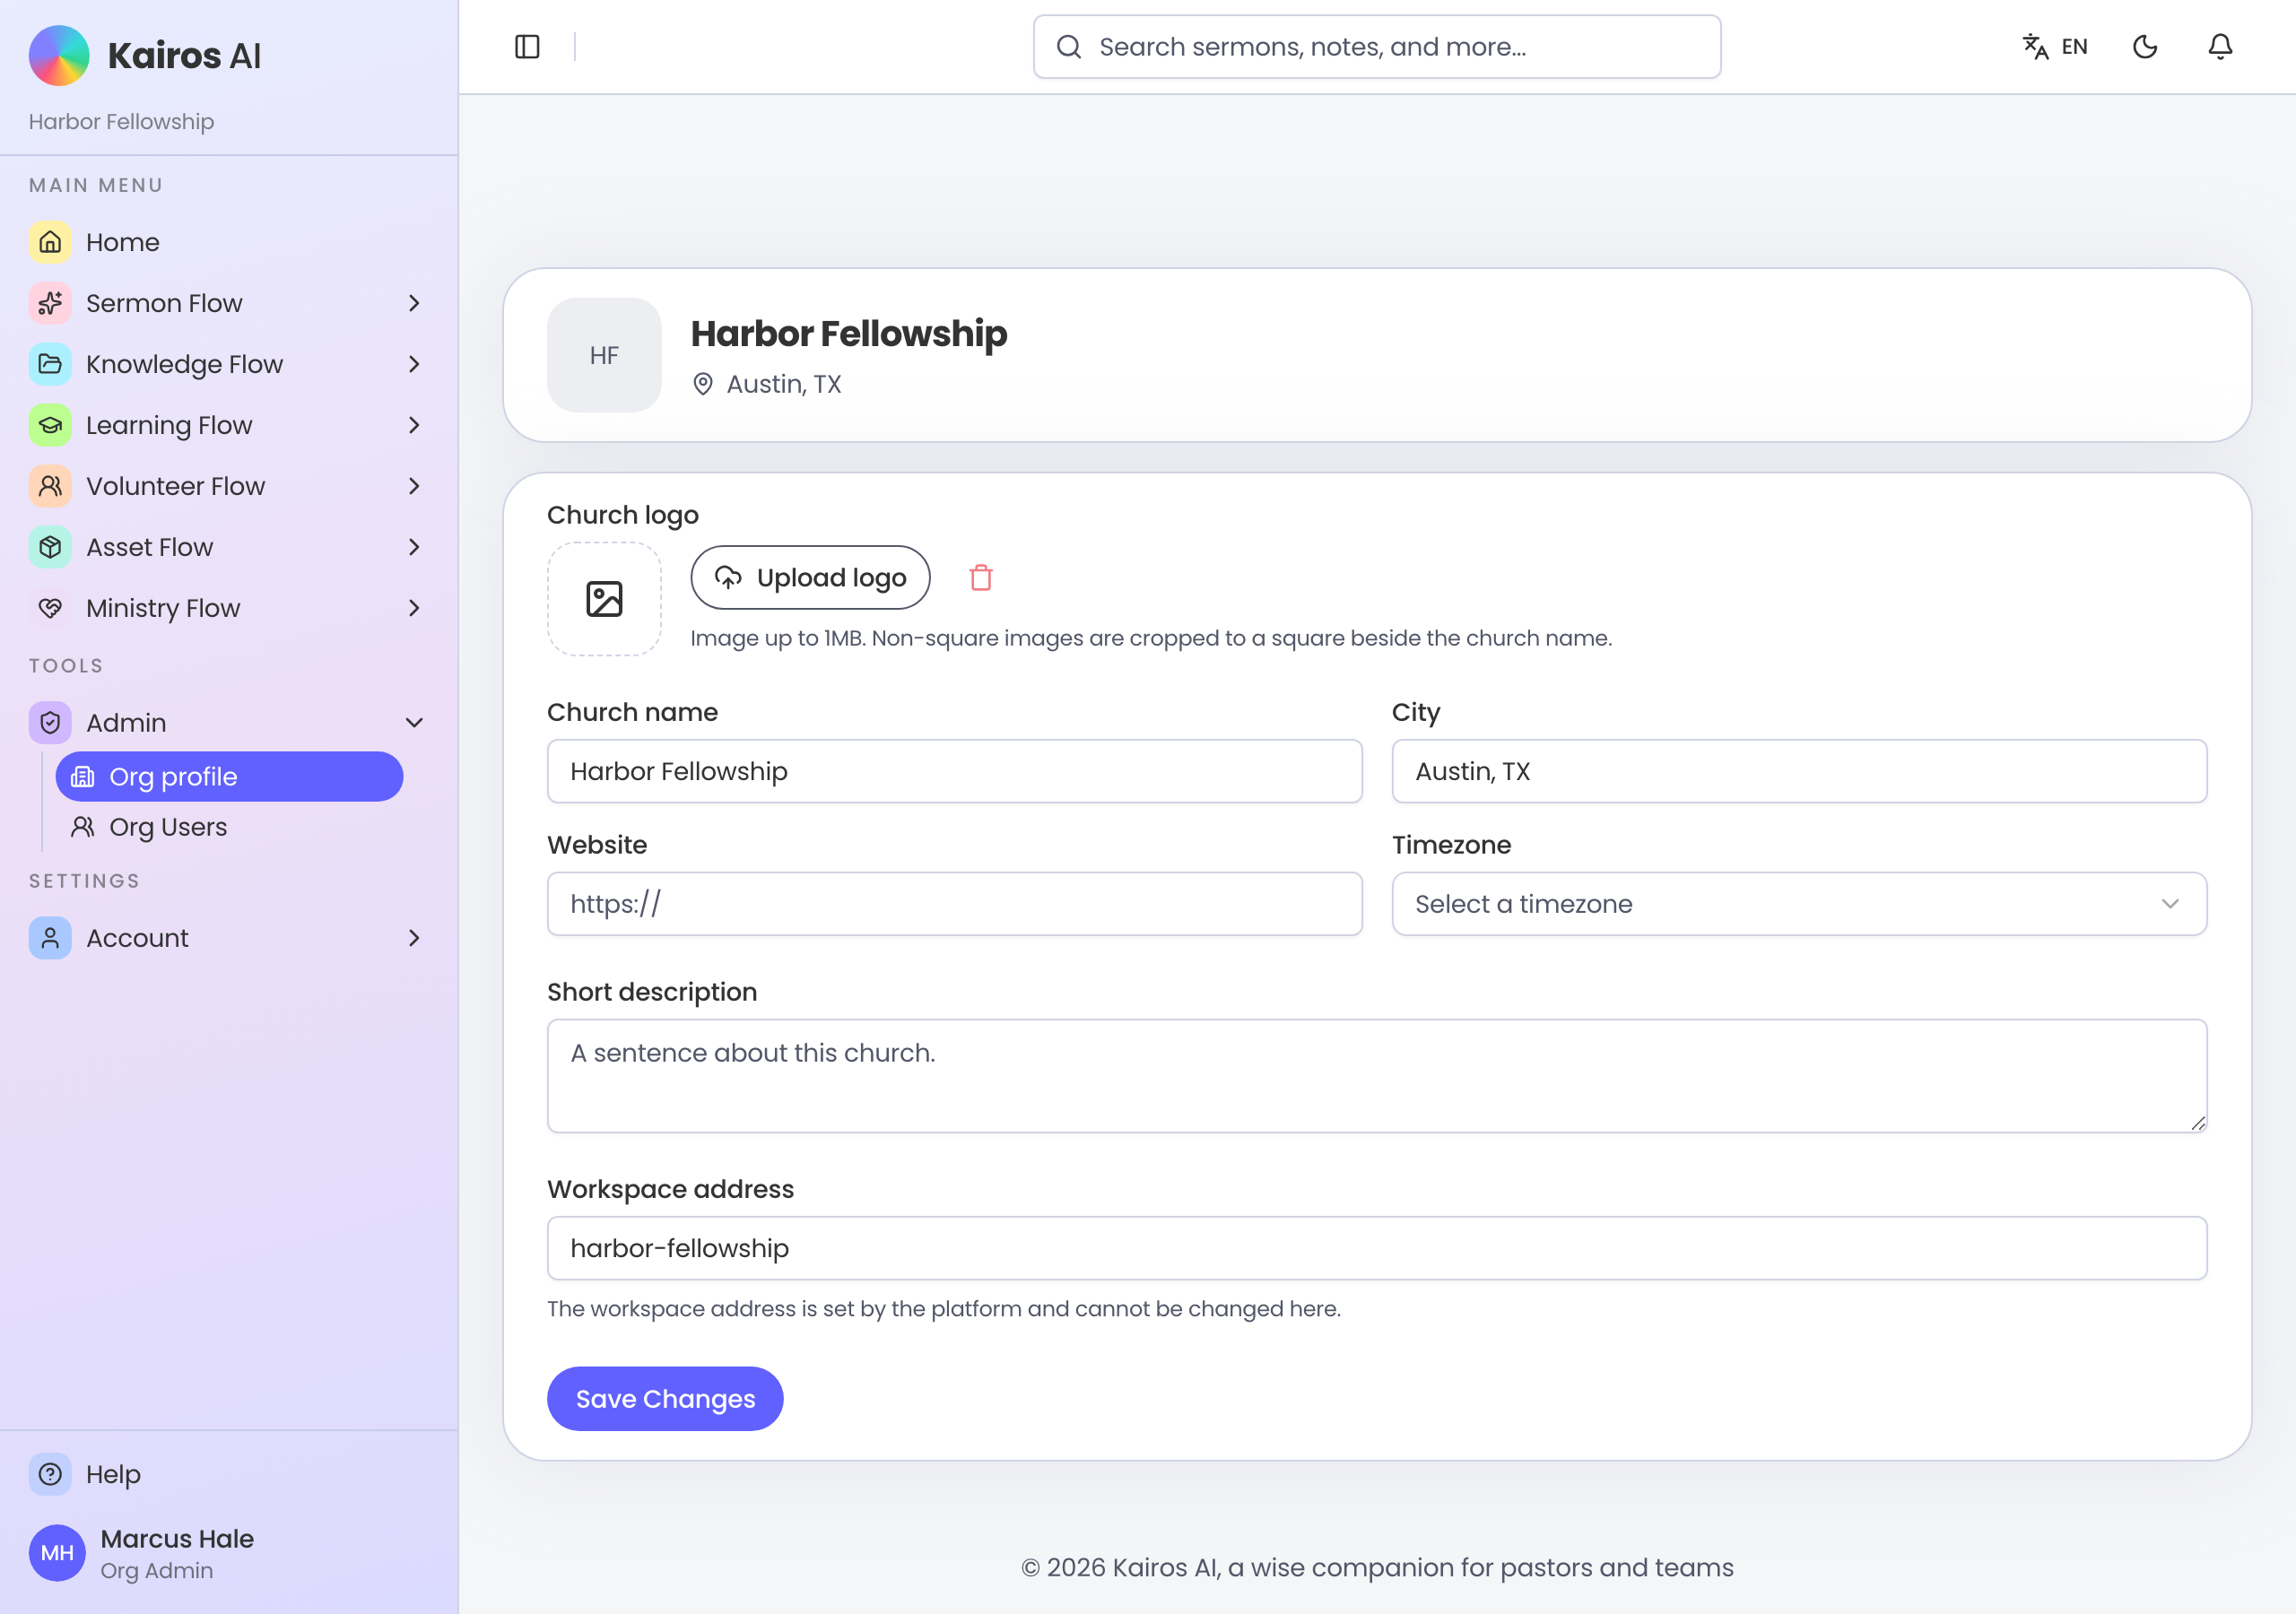Toggle the sidebar panel icon

point(527,47)
